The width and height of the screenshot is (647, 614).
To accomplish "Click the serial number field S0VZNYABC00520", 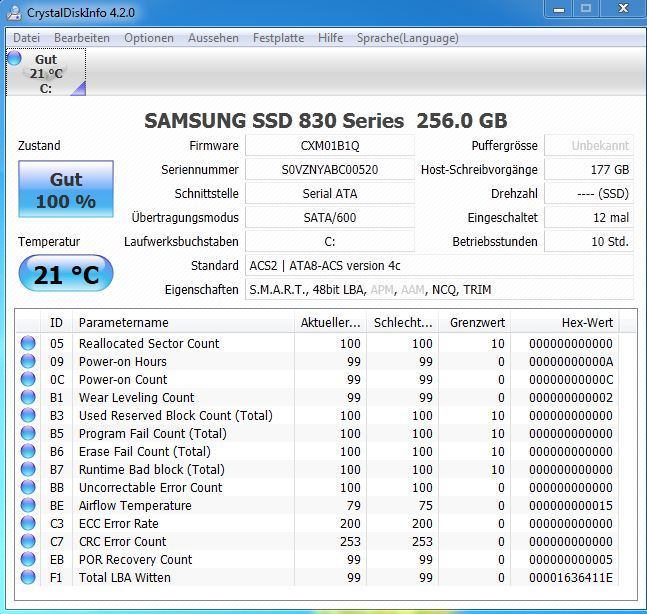I will tap(330, 170).
